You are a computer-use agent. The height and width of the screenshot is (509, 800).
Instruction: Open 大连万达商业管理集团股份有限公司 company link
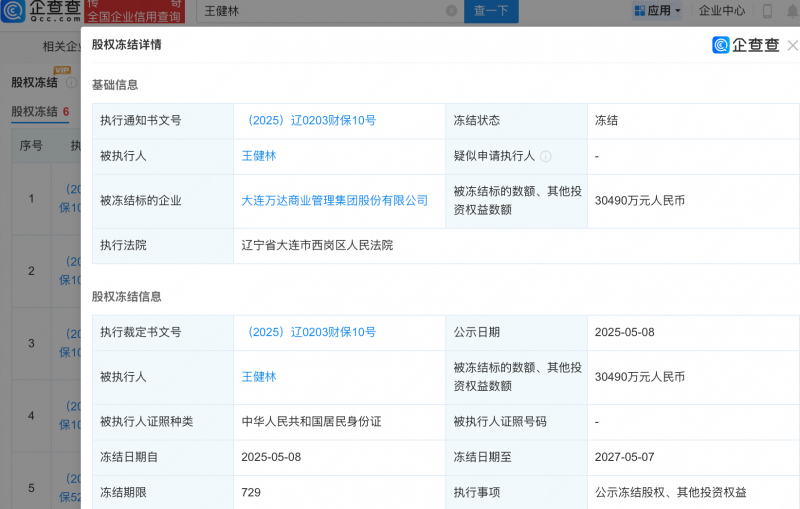[x=335, y=201]
